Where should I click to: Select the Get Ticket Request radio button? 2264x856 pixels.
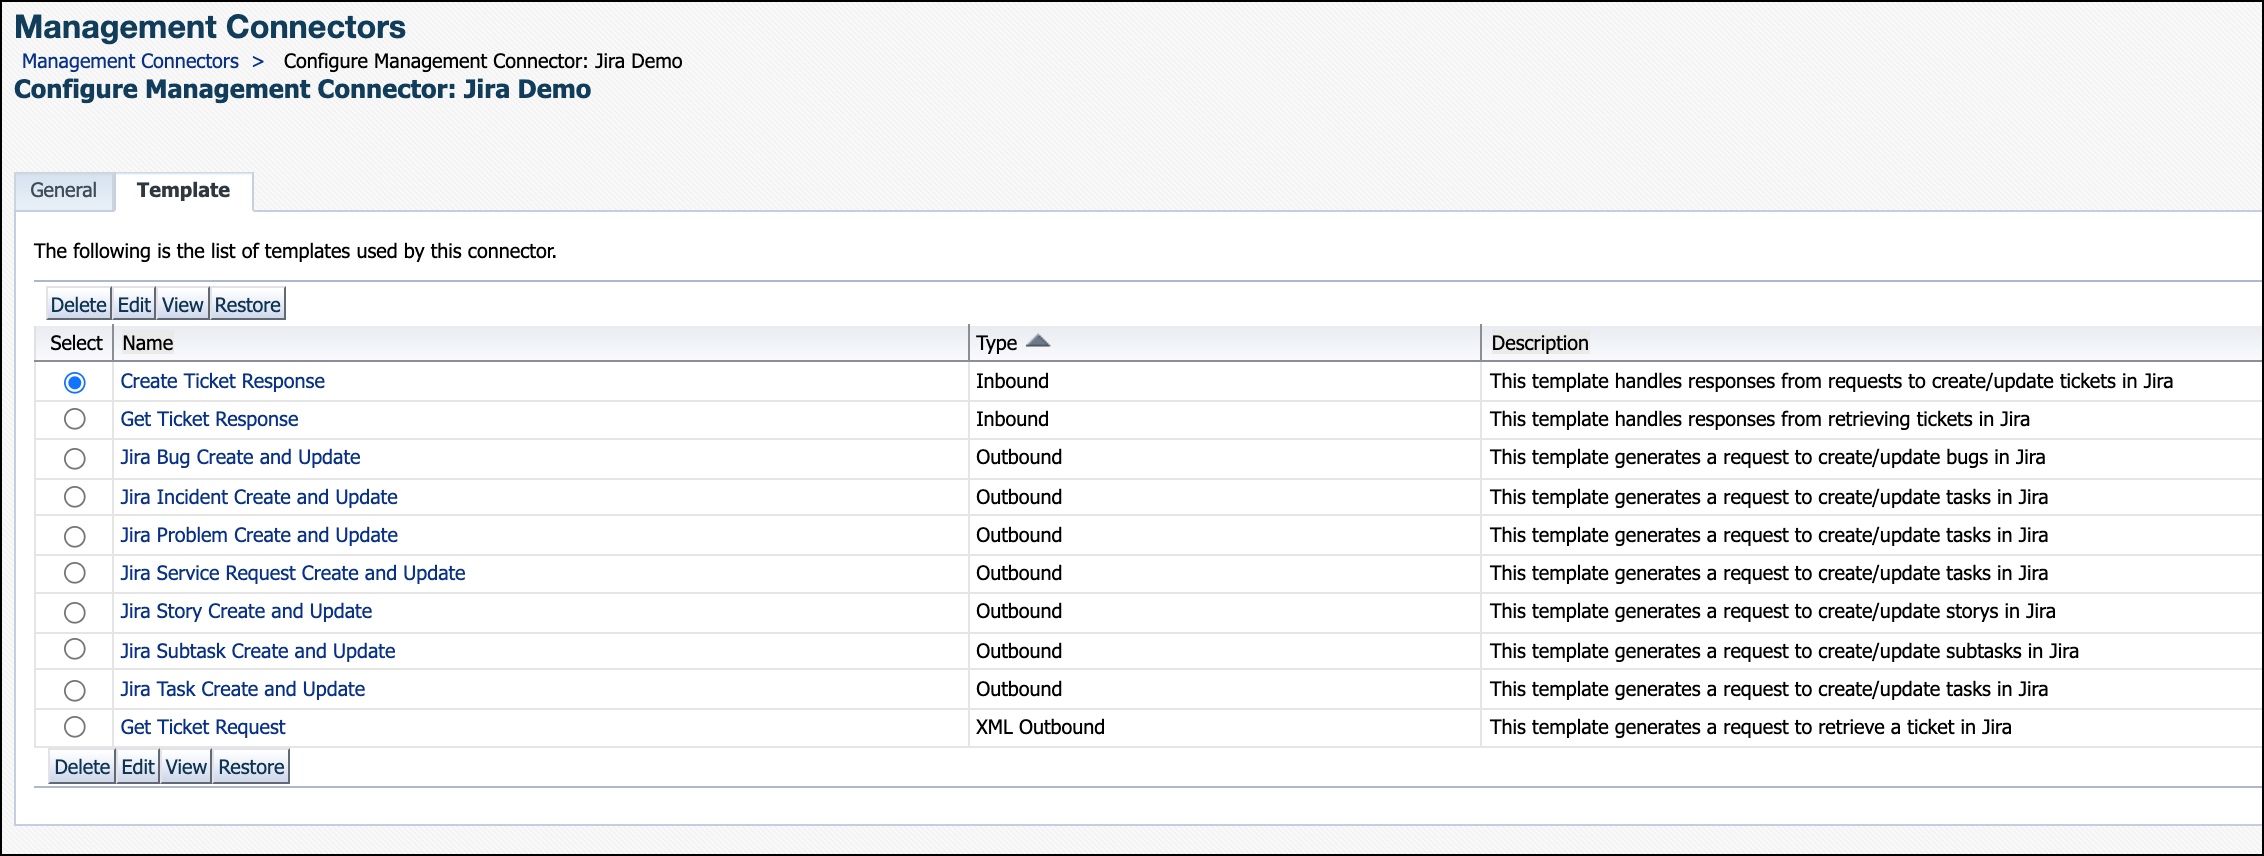tap(75, 728)
